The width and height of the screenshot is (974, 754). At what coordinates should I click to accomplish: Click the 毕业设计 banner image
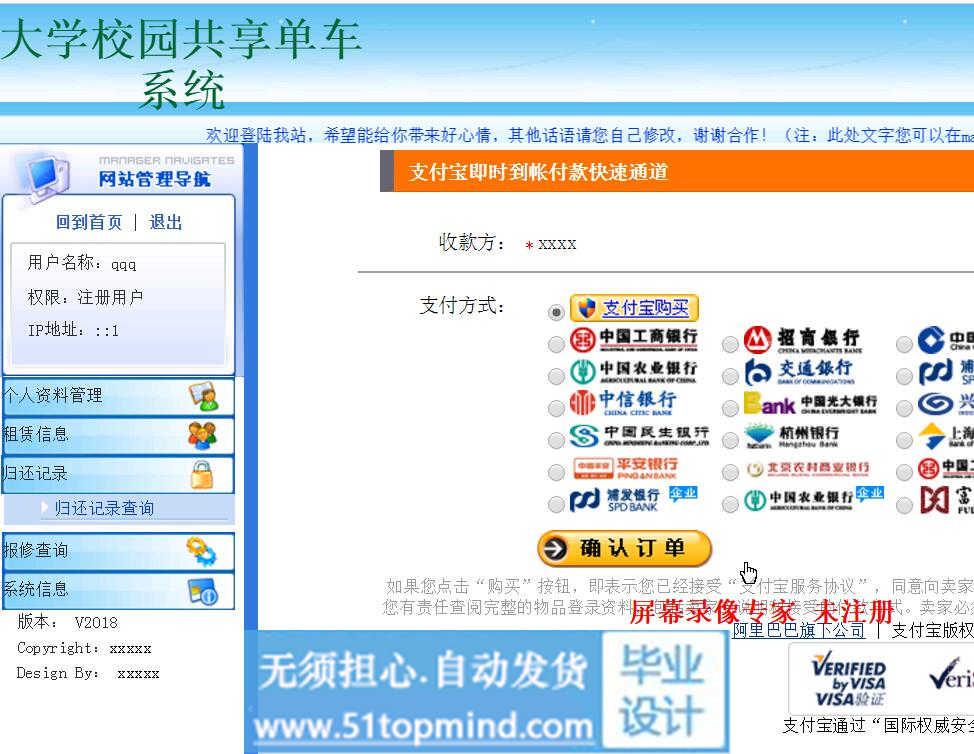coord(664,689)
